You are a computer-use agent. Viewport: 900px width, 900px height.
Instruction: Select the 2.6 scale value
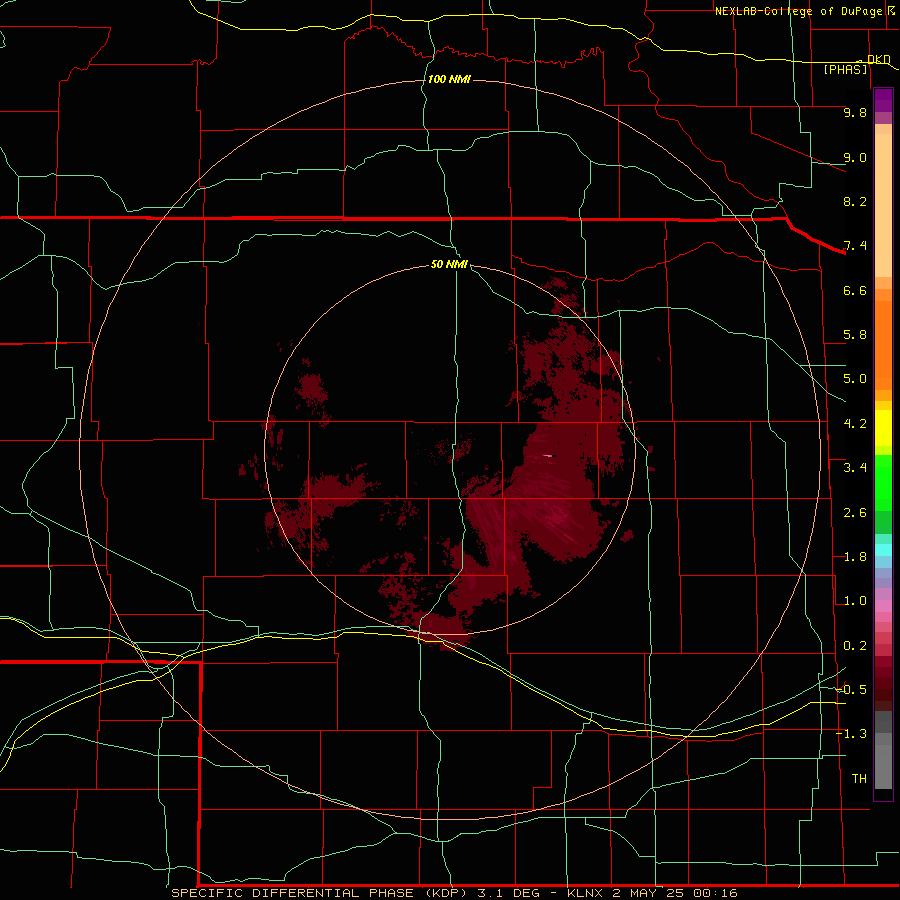855,512
